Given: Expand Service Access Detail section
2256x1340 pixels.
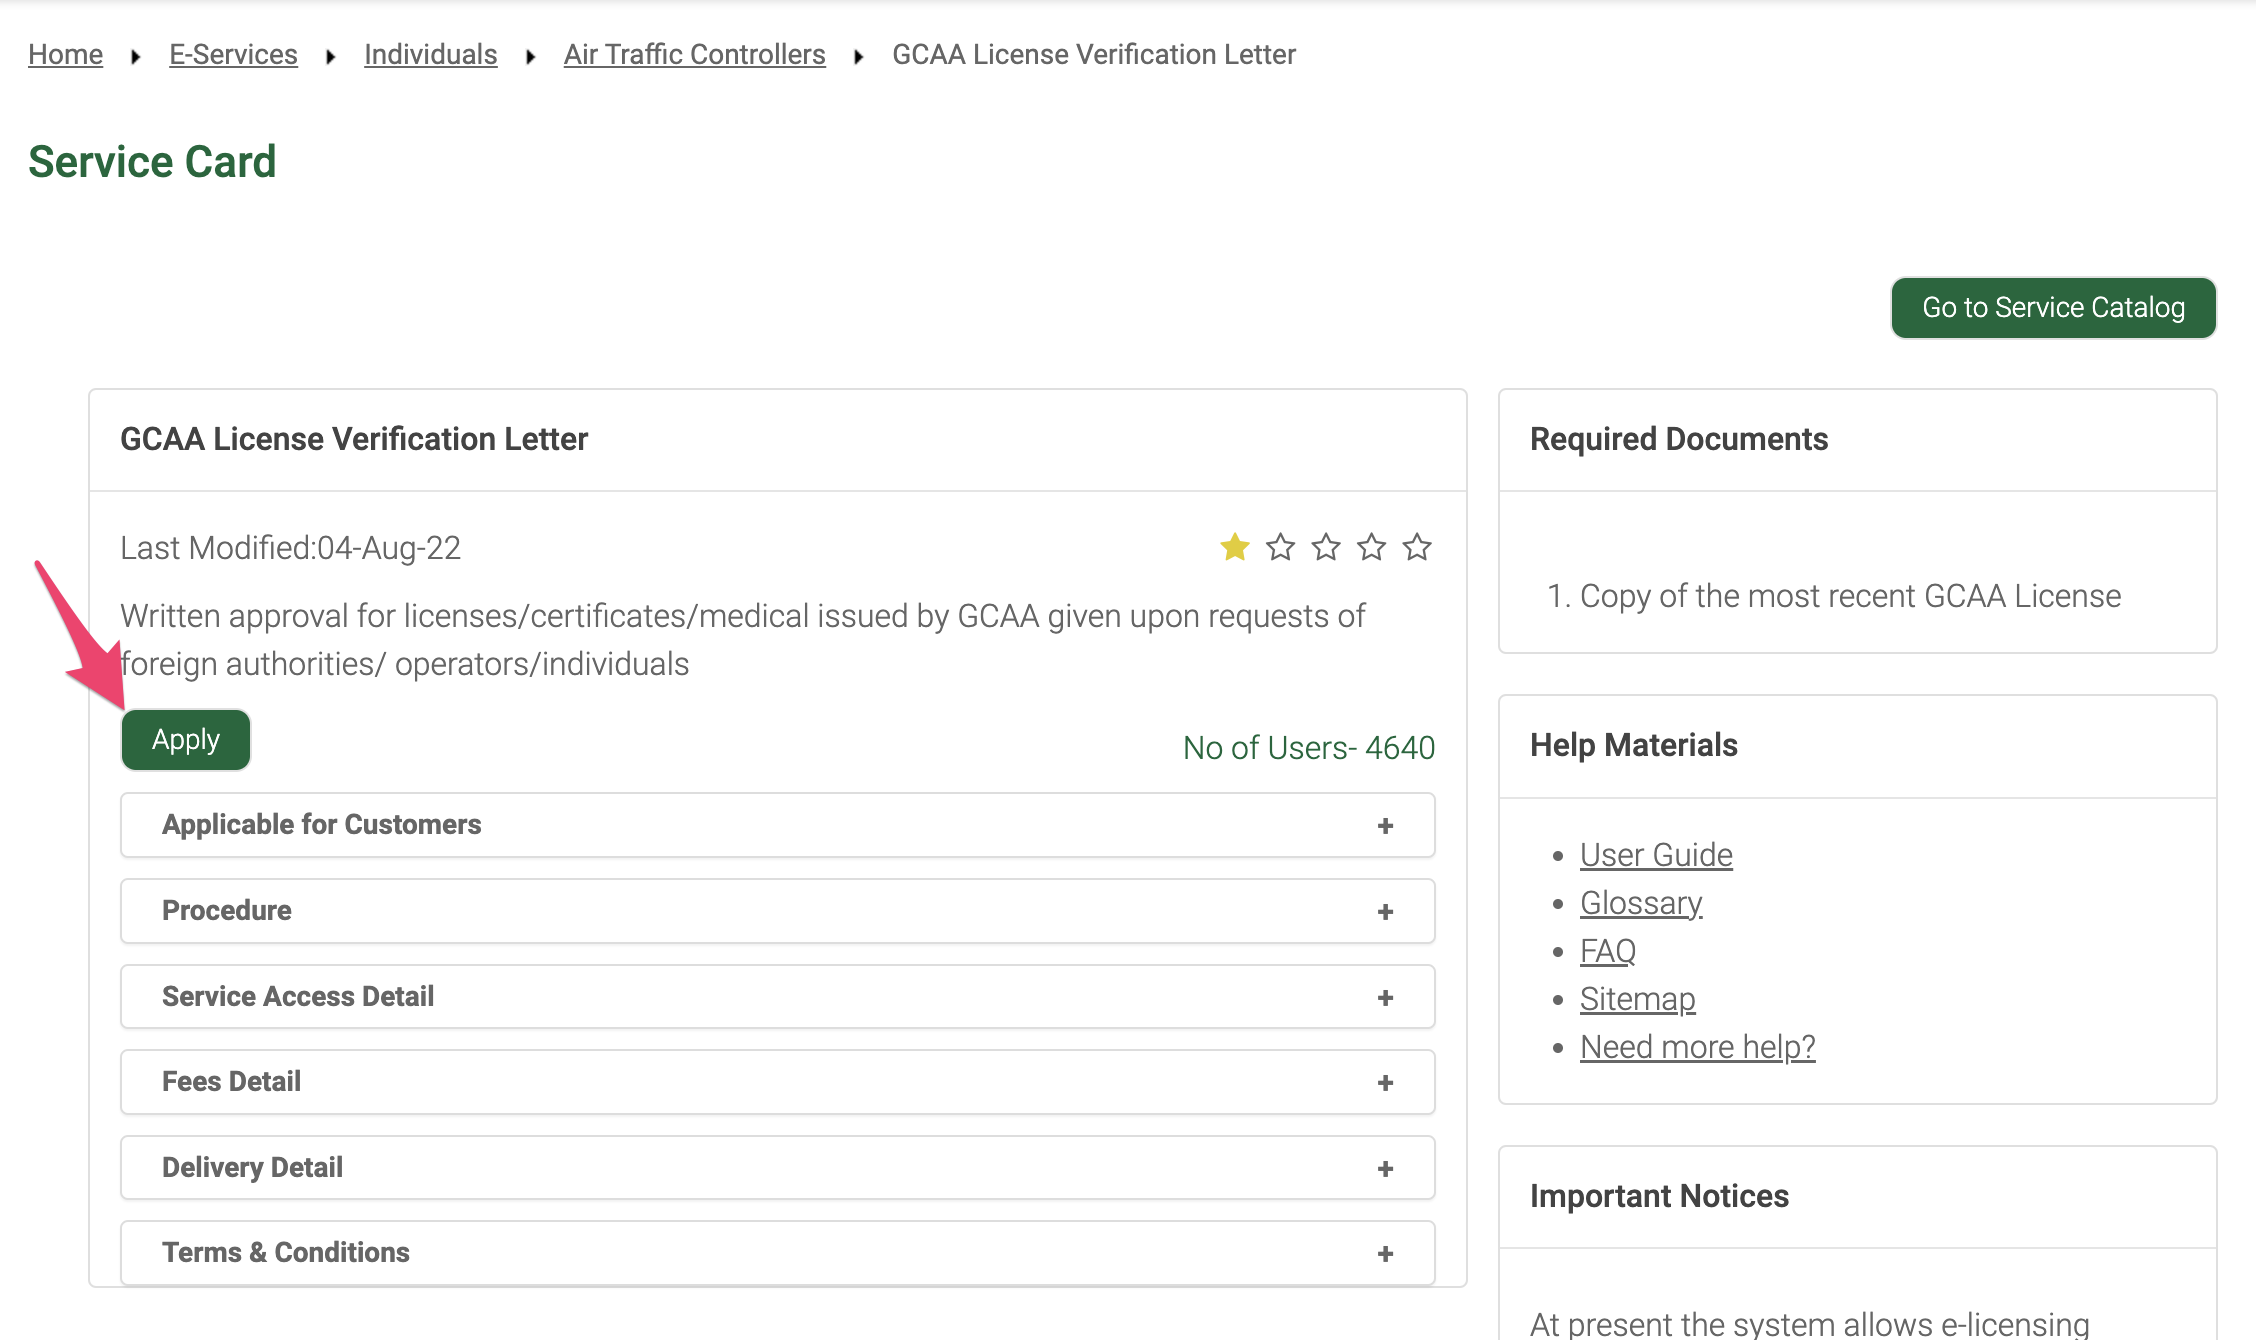Looking at the screenshot, I should [778, 997].
